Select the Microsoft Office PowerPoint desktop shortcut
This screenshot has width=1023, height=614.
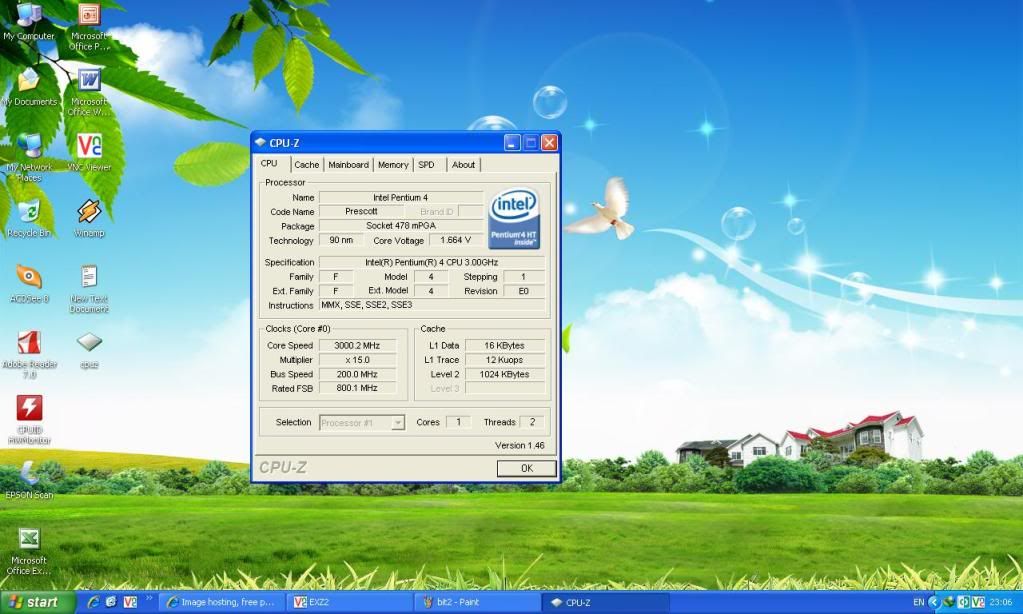[89, 27]
